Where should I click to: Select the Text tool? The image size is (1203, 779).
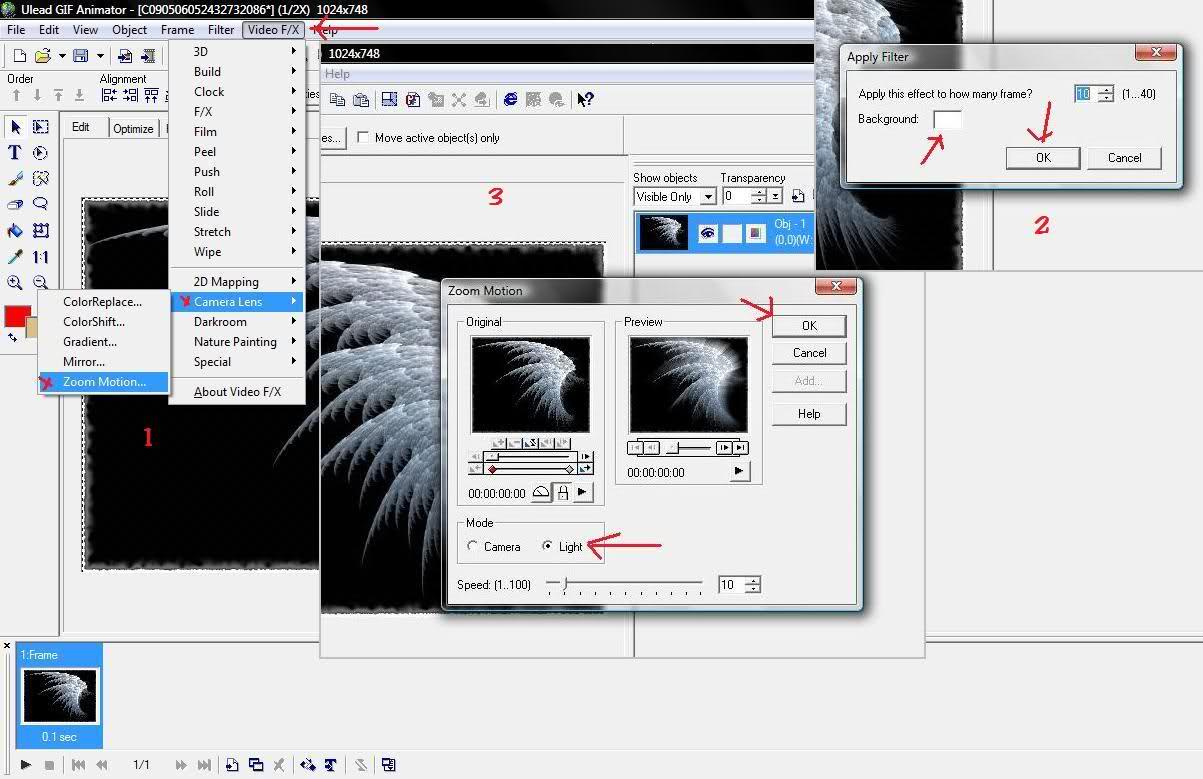click(15, 153)
